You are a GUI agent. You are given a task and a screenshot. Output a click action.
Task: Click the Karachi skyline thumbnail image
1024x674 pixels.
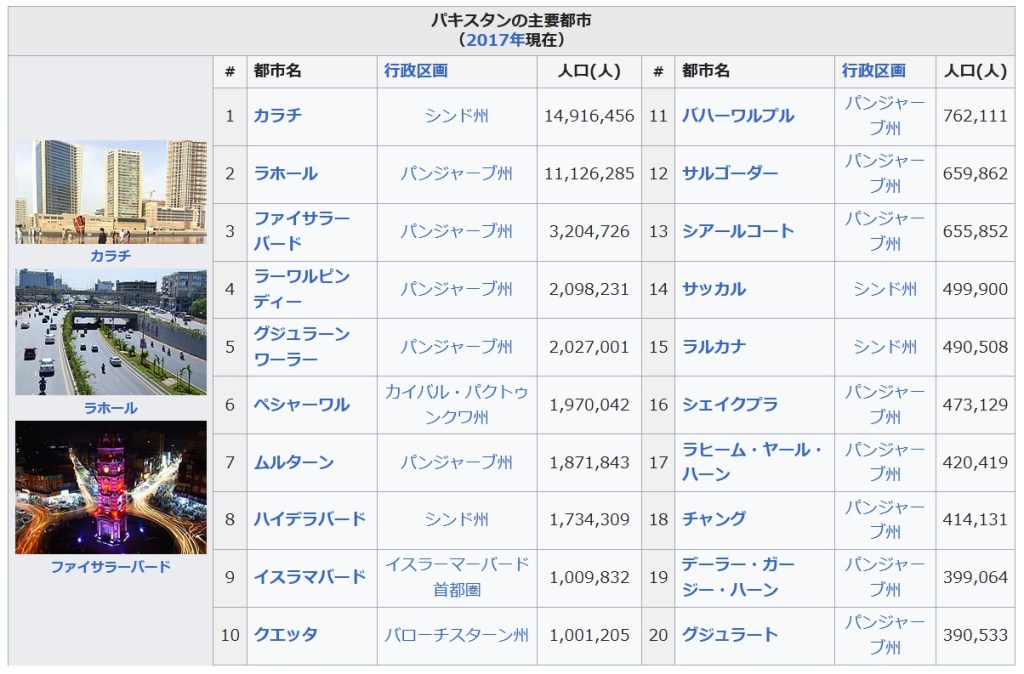pyautogui.click(x=111, y=191)
